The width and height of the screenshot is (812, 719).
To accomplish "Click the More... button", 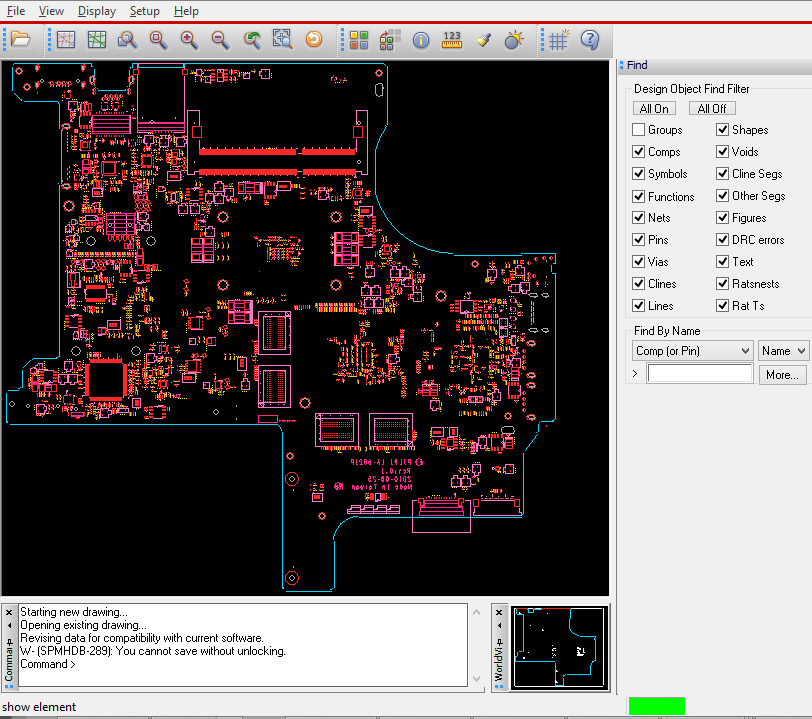I will pos(781,375).
